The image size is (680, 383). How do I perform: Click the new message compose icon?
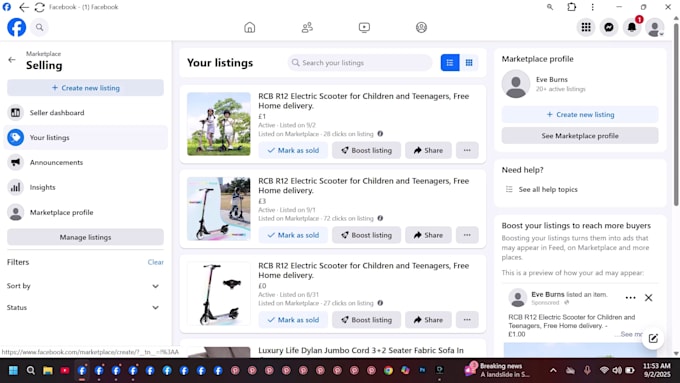click(653, 338)
